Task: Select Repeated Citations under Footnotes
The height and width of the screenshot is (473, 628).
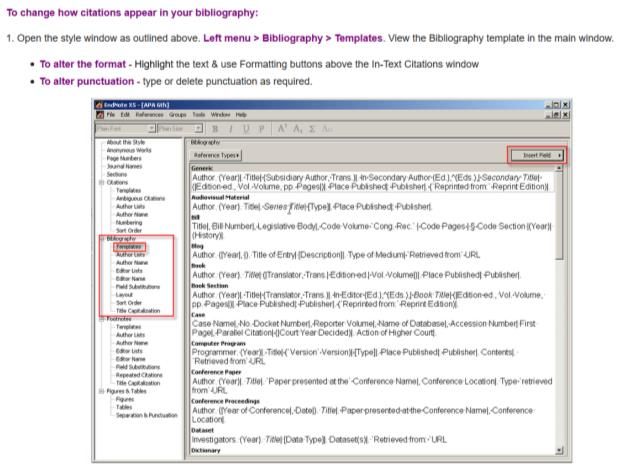Action: (x=139, y=375)
